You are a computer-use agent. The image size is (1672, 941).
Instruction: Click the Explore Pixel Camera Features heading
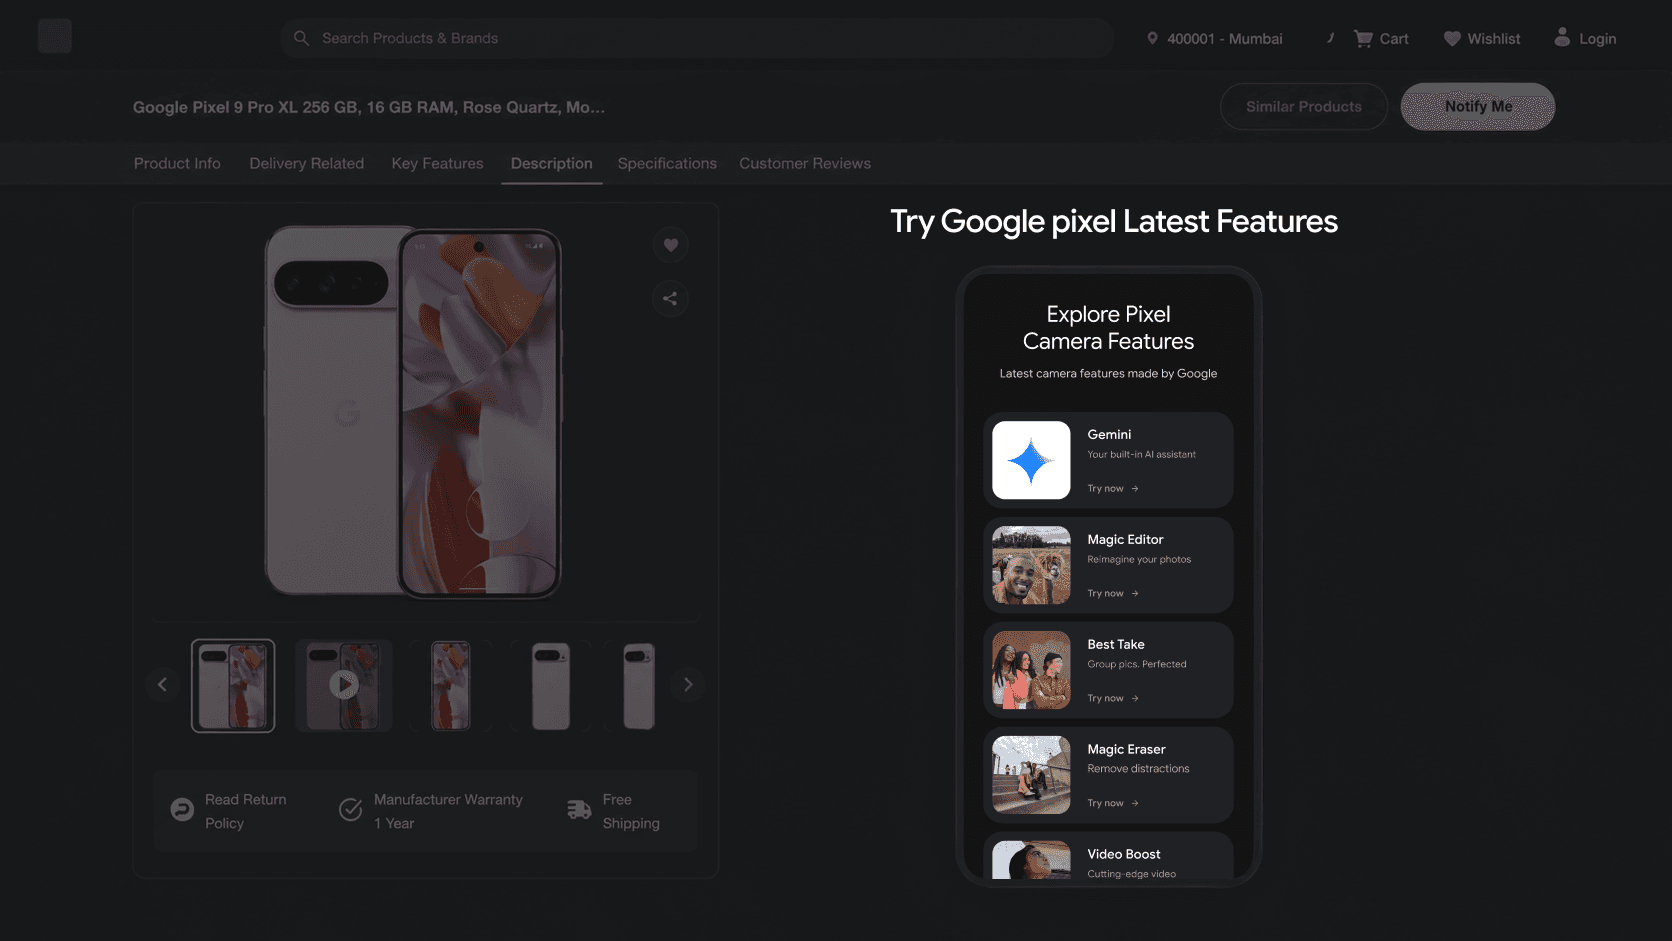[x=1108, y=328]
